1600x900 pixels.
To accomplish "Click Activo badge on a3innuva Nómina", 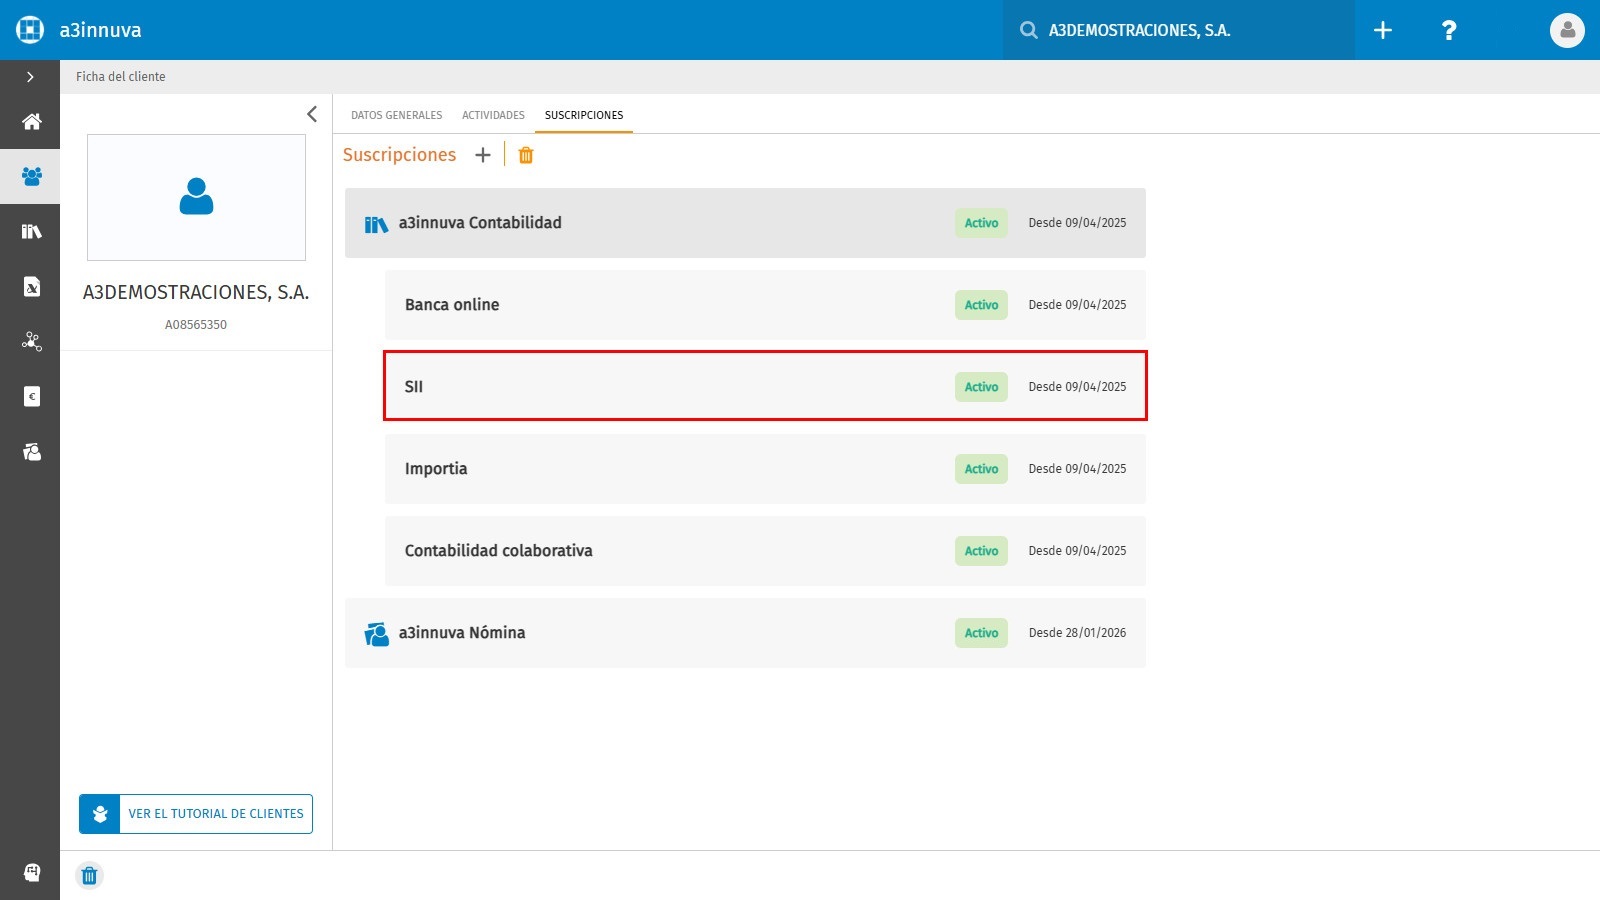I will click(981, 633).
